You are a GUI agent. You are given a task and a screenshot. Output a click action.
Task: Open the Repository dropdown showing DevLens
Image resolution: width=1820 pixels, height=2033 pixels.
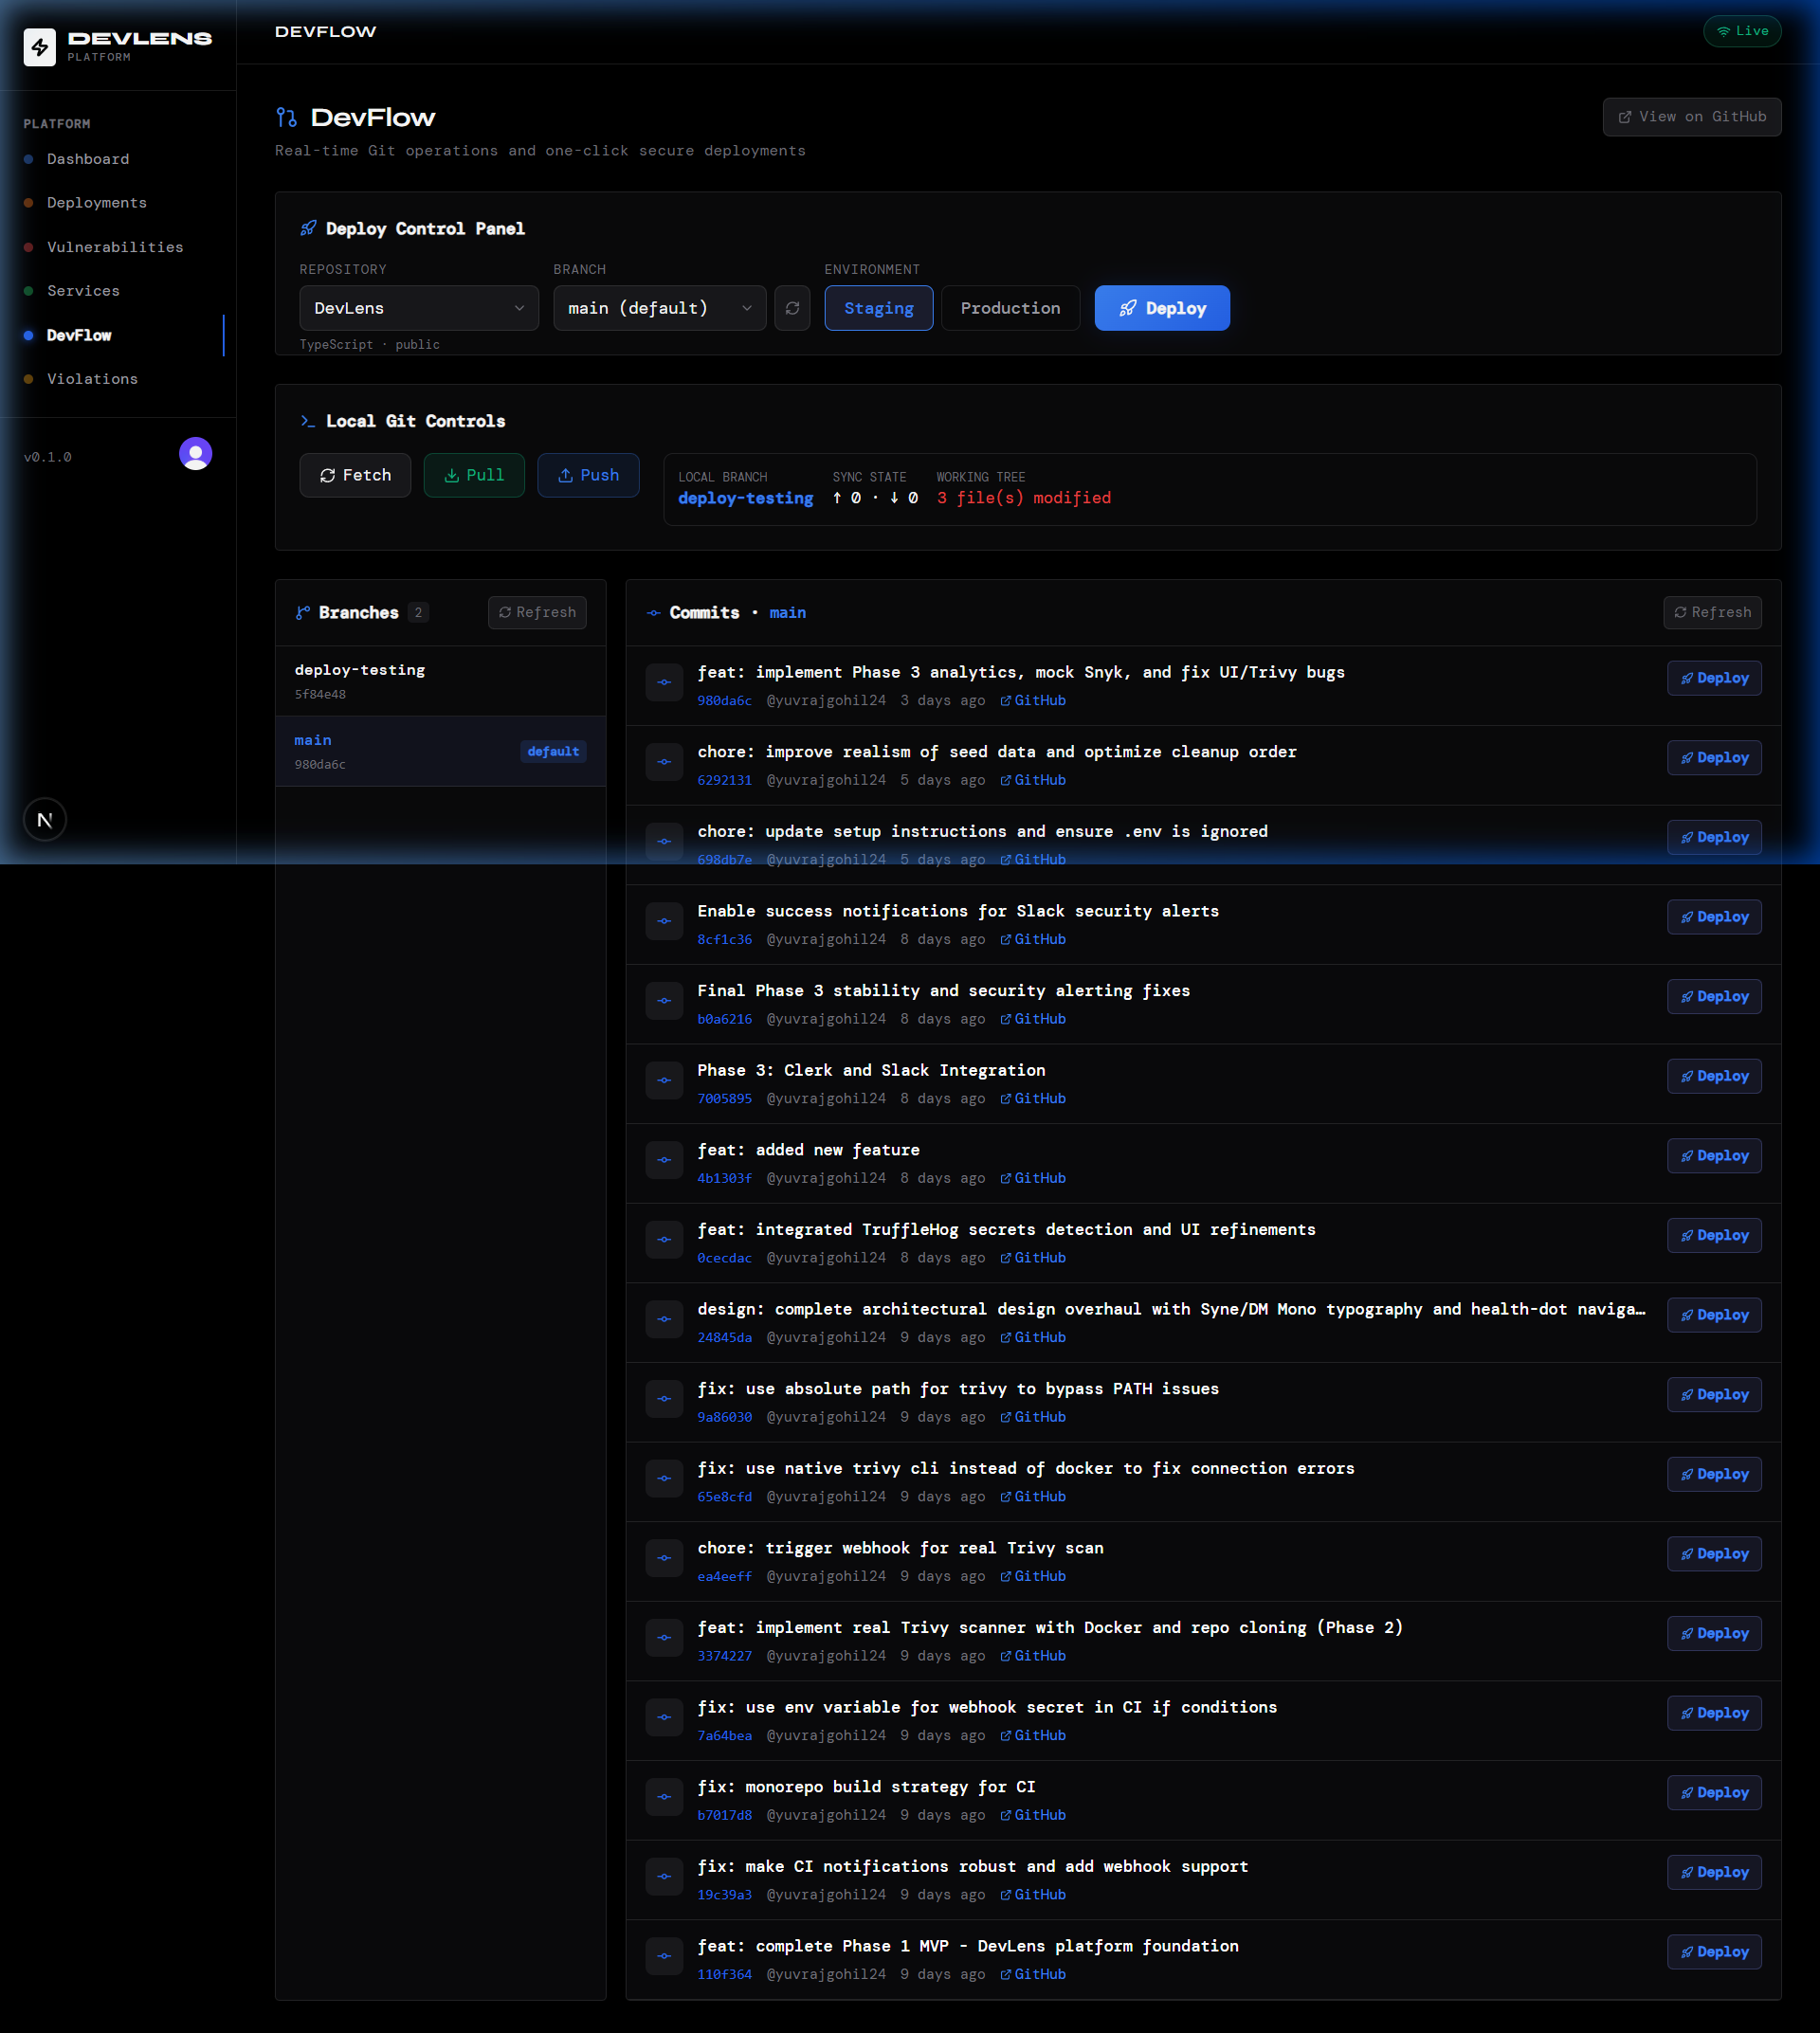pos(419,308)
